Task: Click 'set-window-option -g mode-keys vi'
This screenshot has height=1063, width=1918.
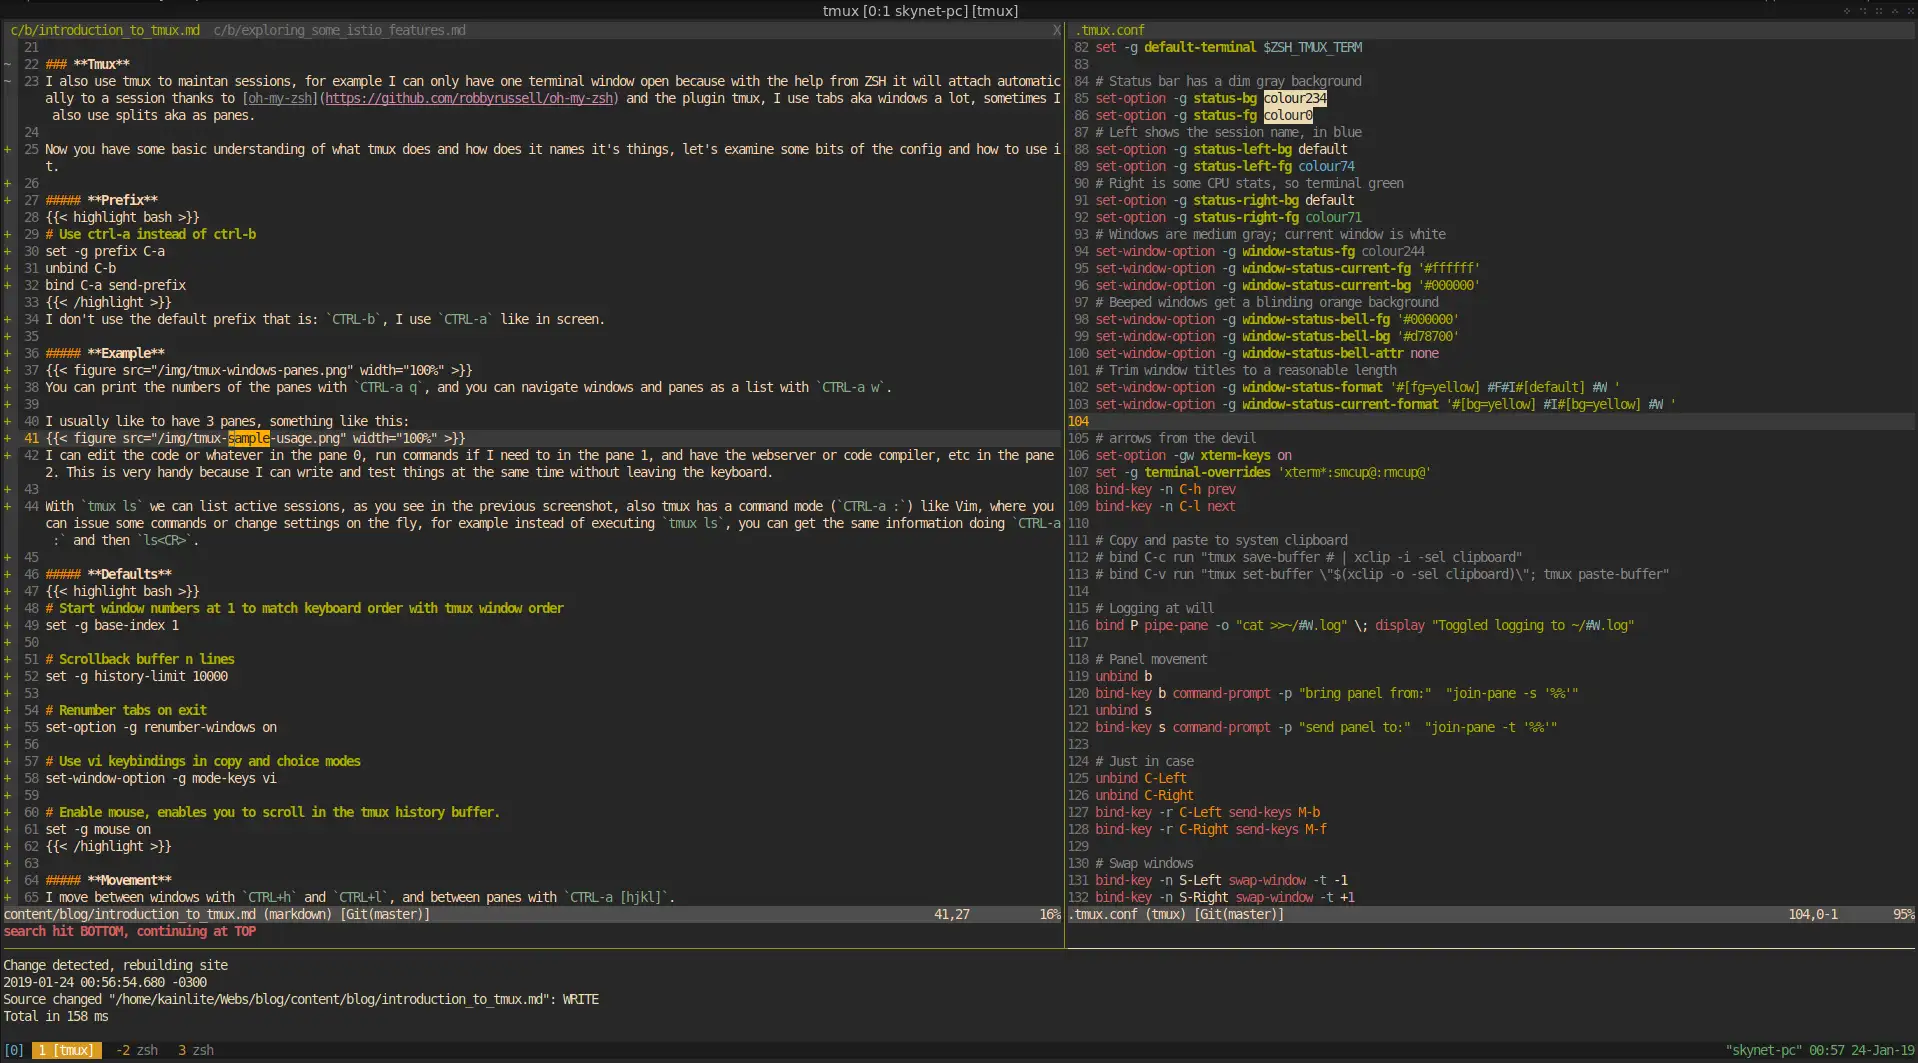Action: tap(161, 778)
